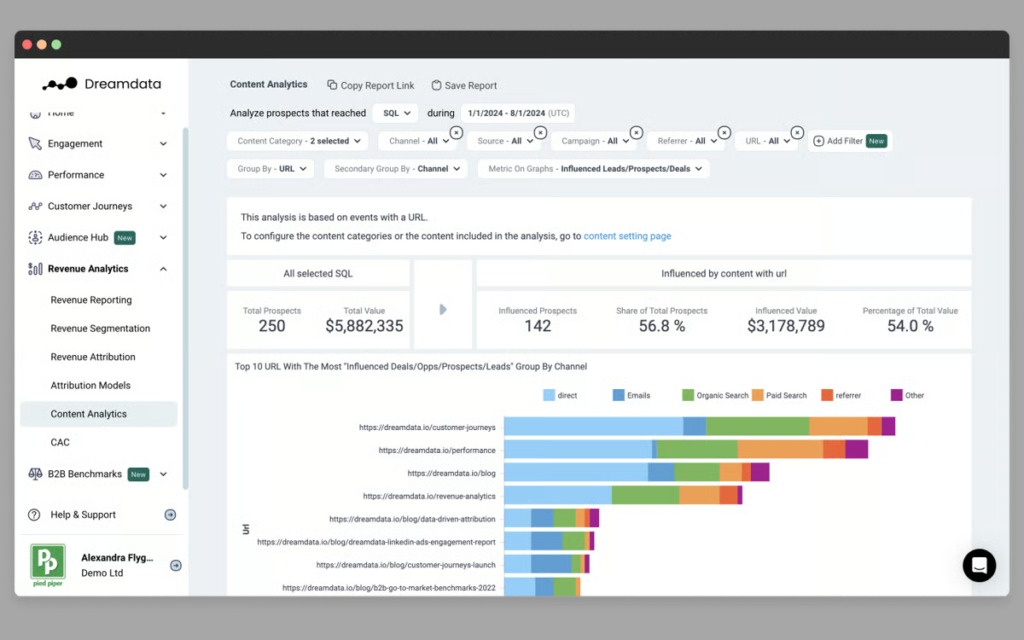Viewport: 1024px width, 640px height.
Task: Click the plus icon on Add Filter
Action: pos(818,141)
